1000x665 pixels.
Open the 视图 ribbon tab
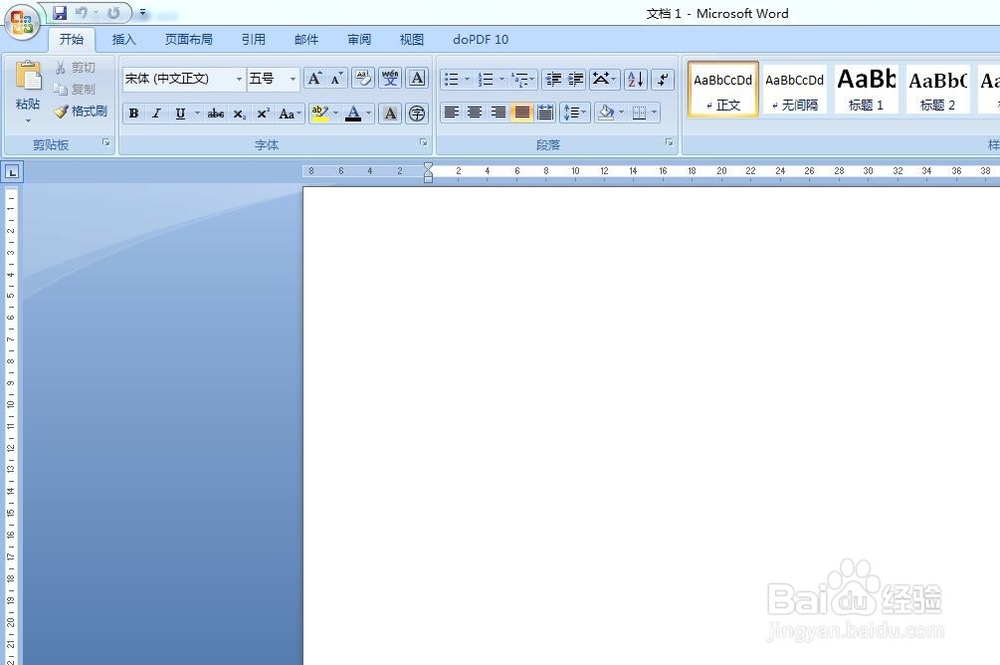tap(411, 40)
